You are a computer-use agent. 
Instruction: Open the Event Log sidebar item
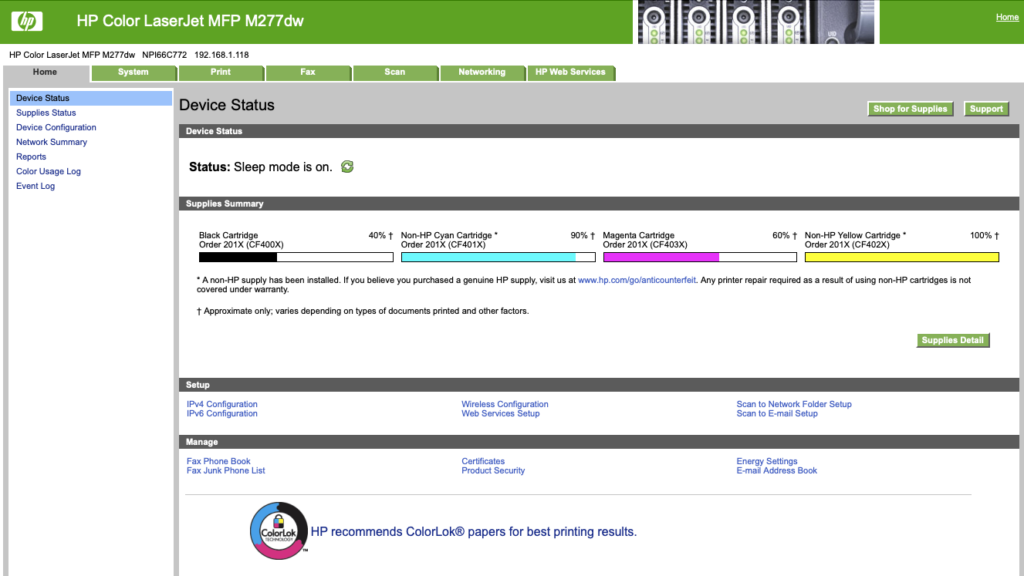35,186
